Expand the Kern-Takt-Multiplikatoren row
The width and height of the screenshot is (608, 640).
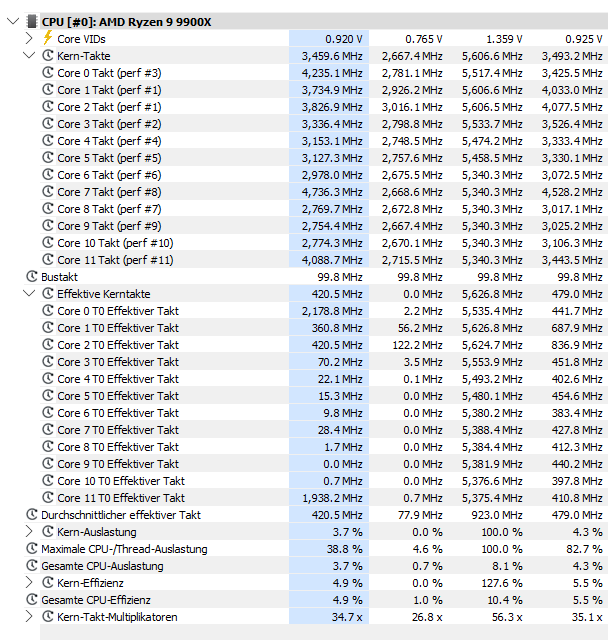pyautogui.click(x=29, y=616)
